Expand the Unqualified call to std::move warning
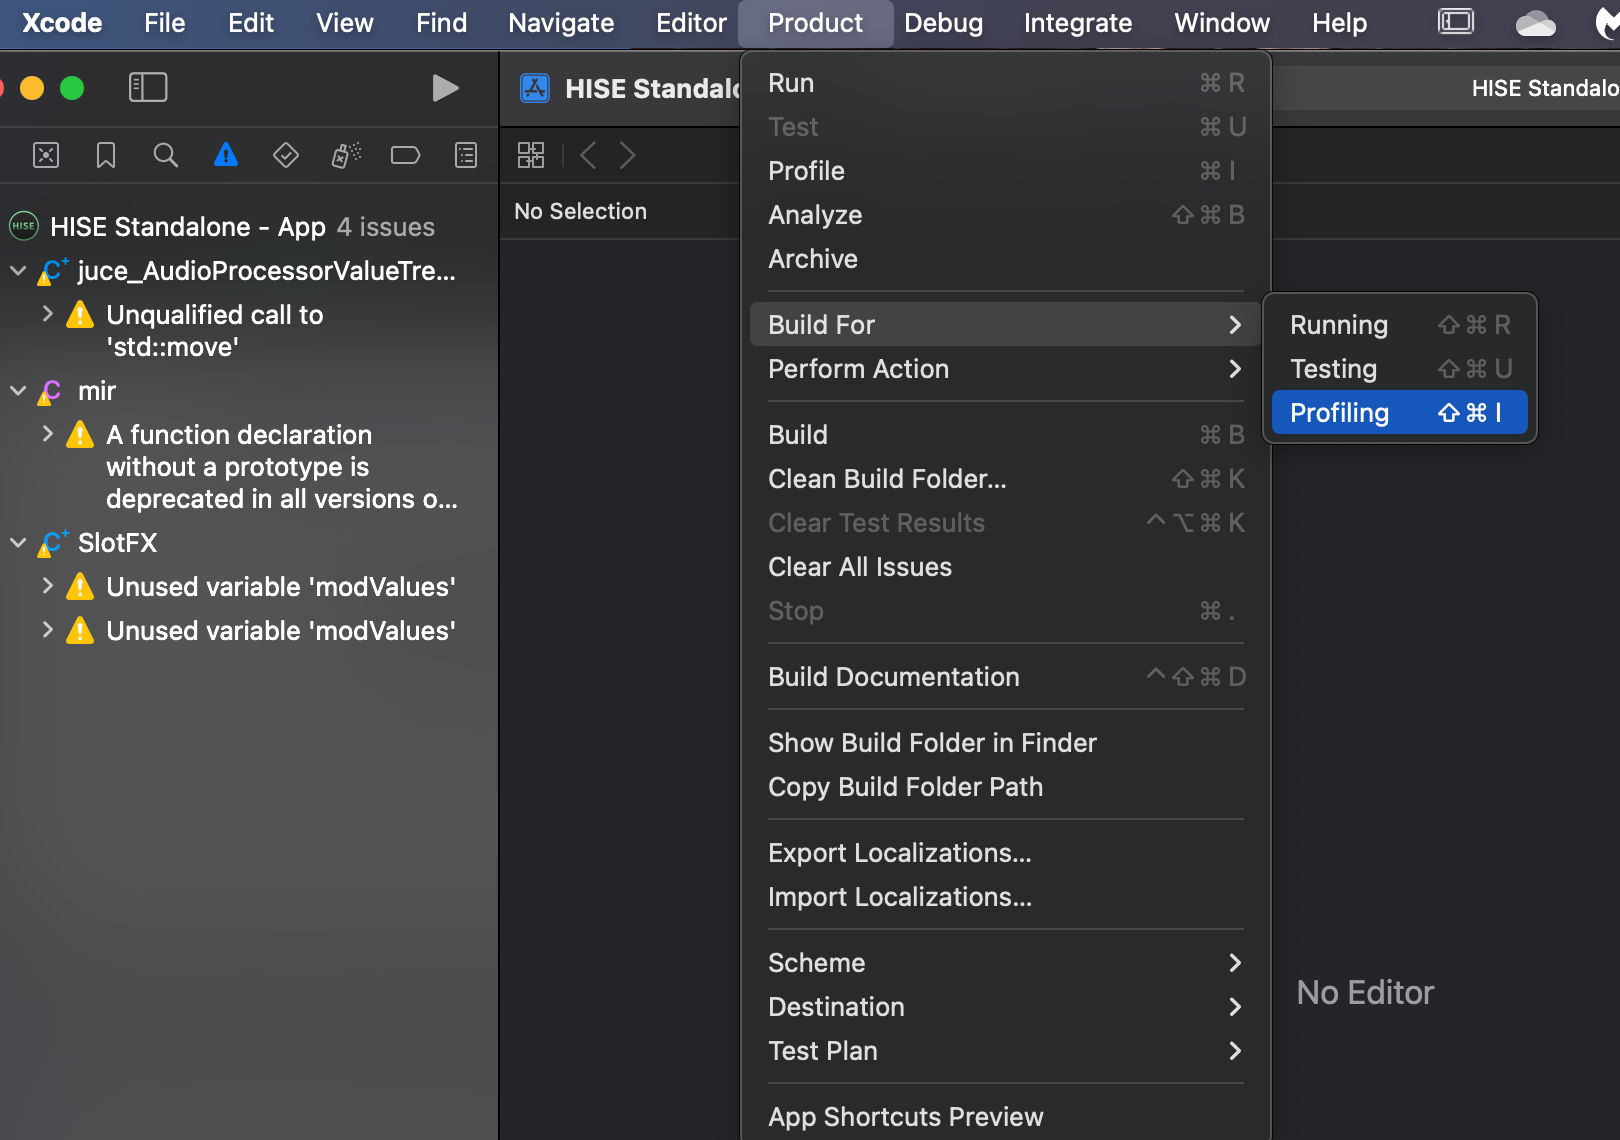 [47, 314]
